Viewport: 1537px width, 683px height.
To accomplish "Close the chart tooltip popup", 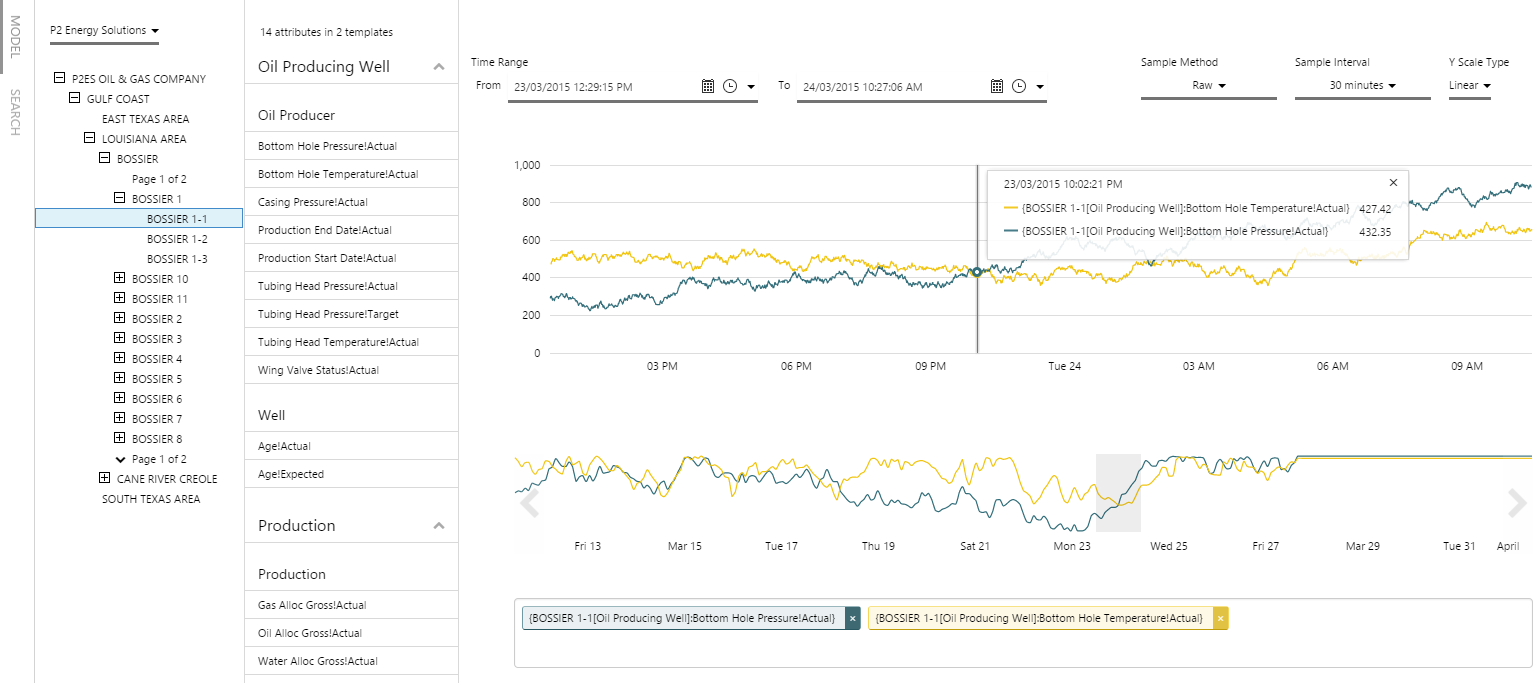I will pos(1393,183).
